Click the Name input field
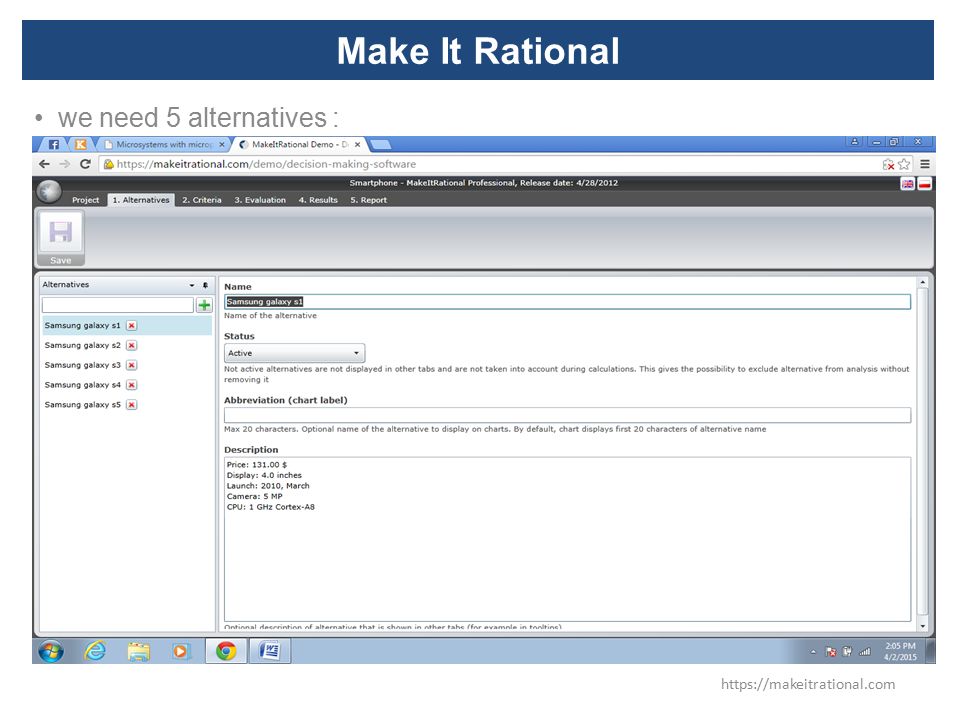Viewport: 960px width, 720px height. [568, 302]
